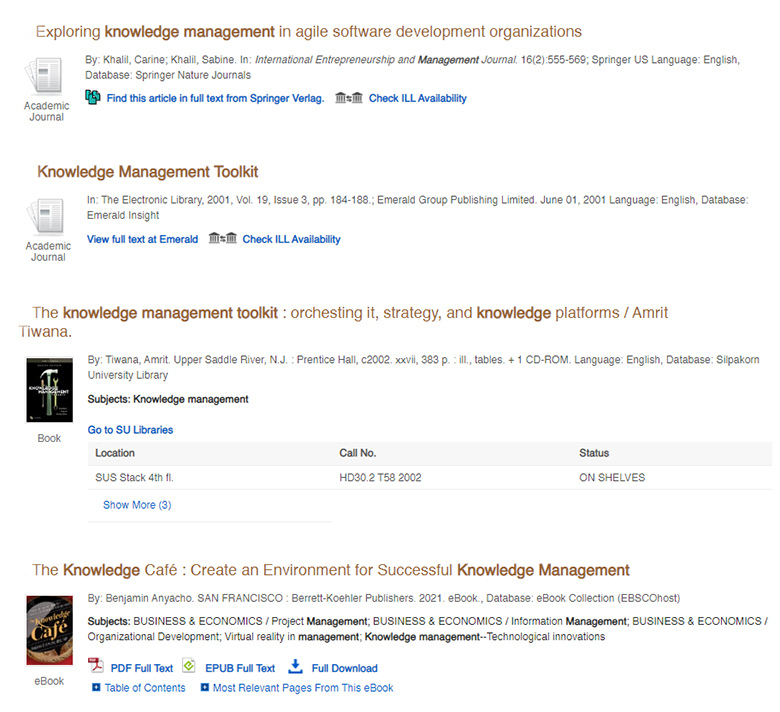Click the Full Download arrow icon

click(x=295, y=666)
